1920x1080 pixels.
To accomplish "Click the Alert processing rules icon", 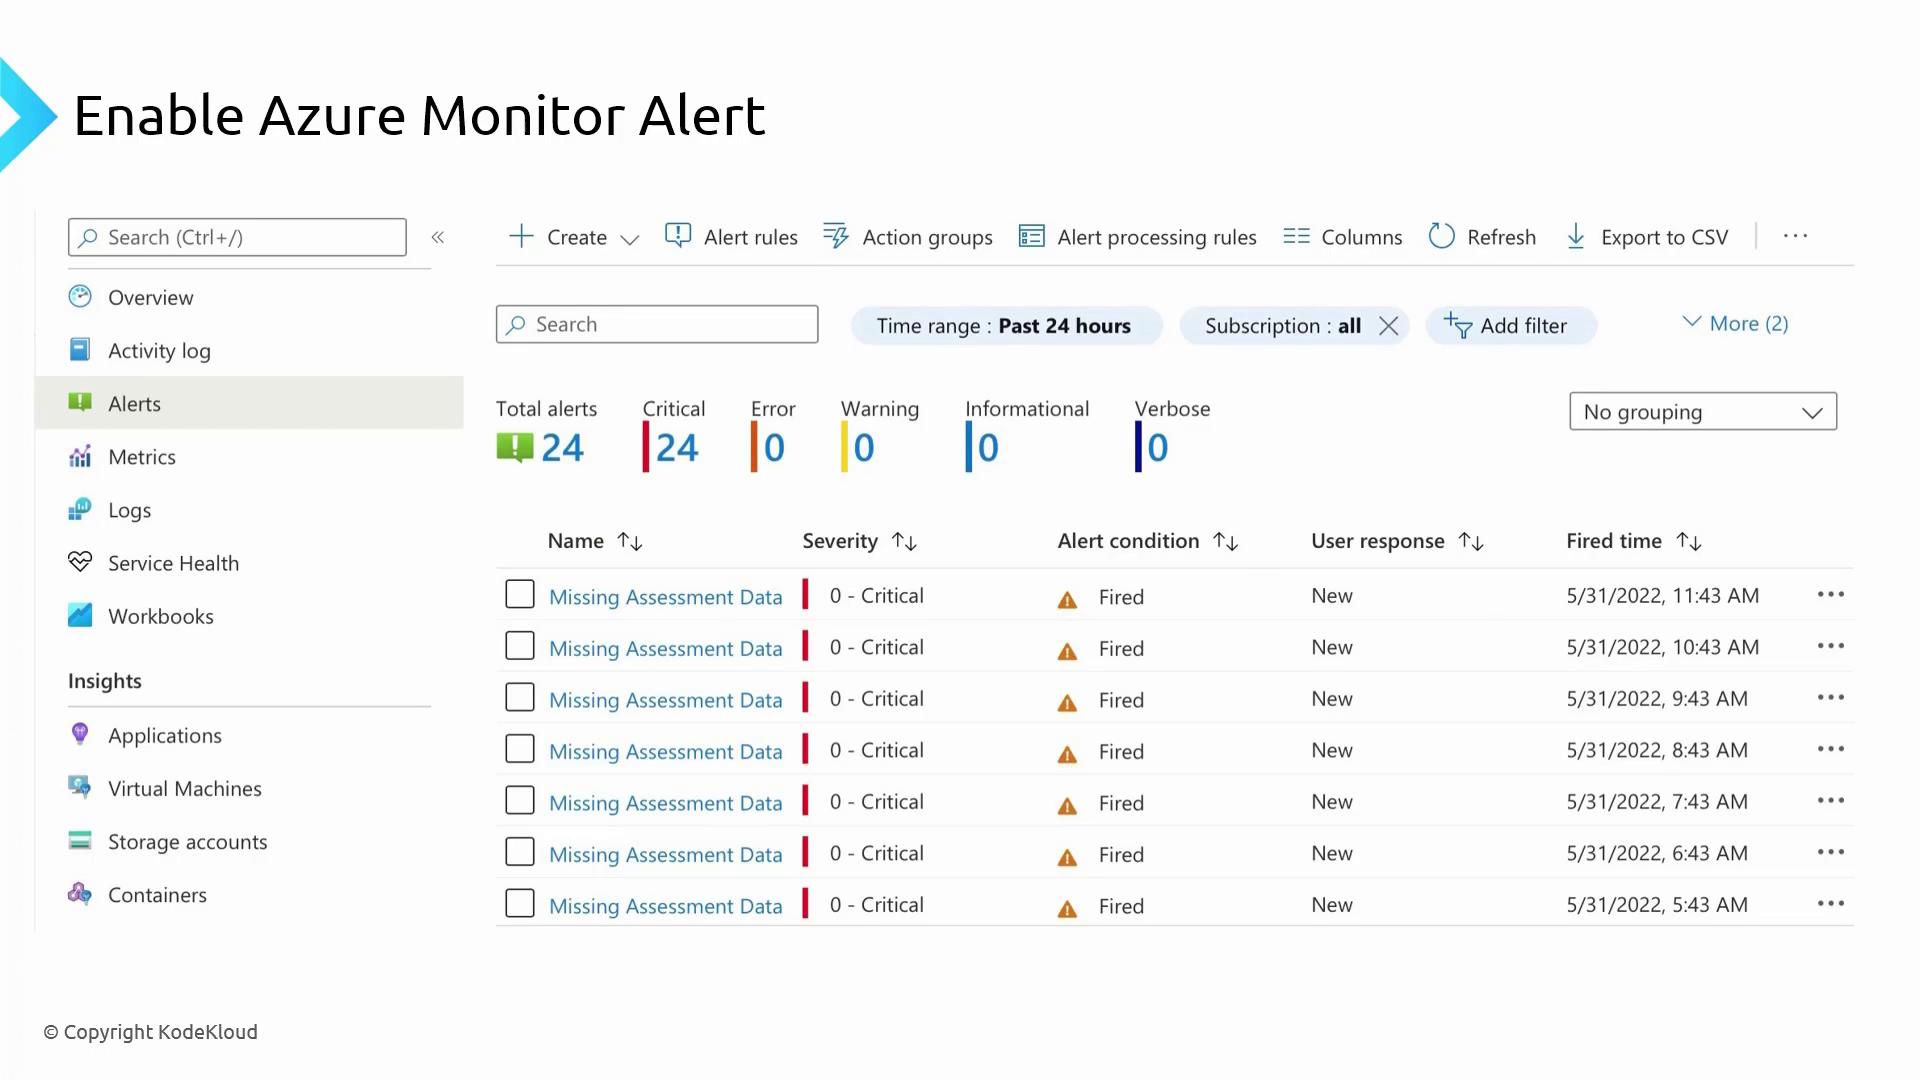I will (x=1031, y=236).
